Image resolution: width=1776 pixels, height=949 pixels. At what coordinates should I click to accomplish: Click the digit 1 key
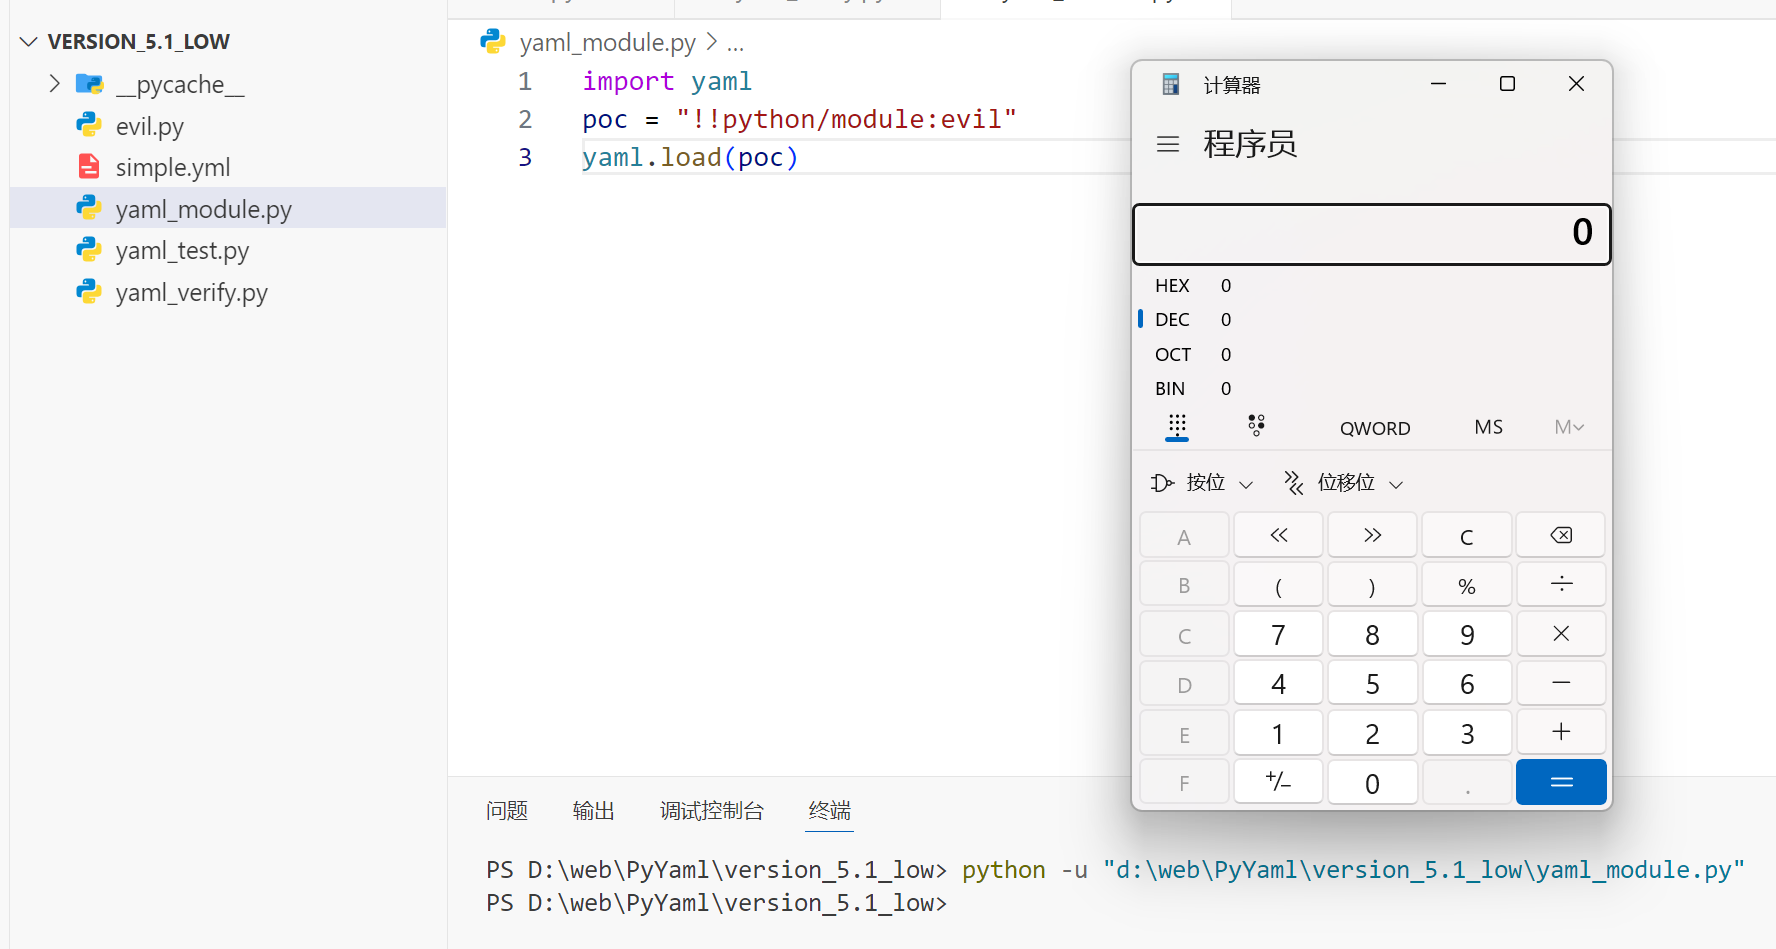[x=1279, y=733]
